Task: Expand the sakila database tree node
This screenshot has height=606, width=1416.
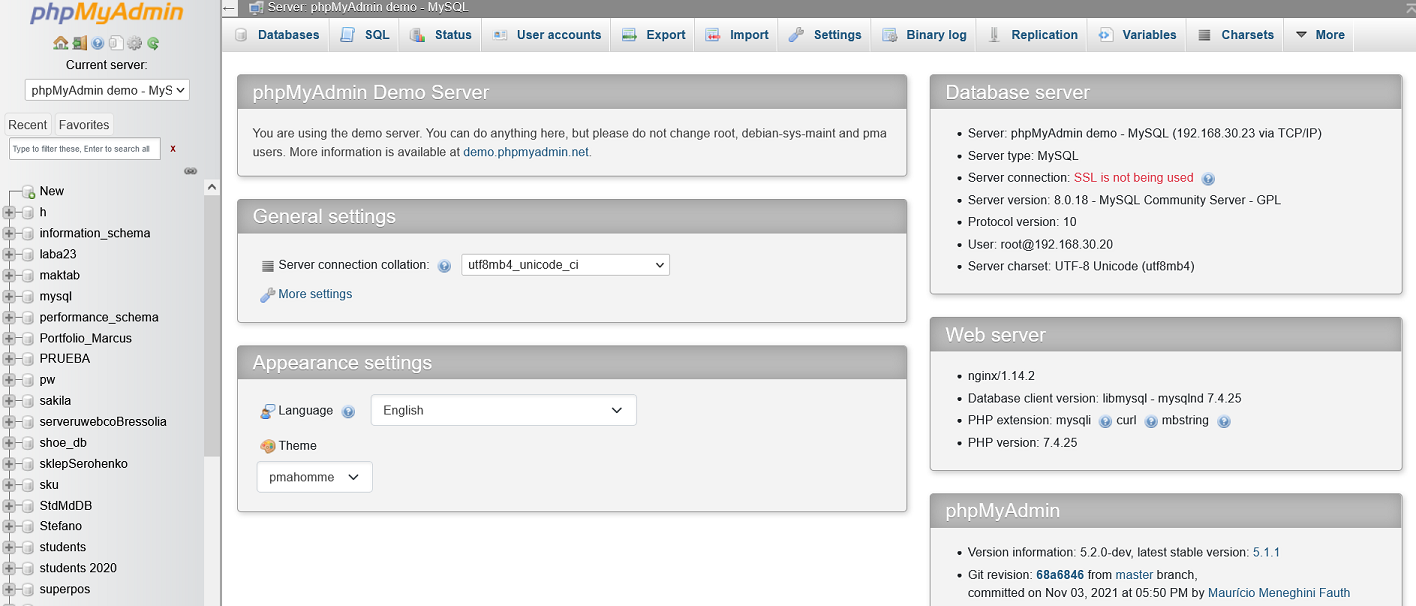Action: pos(9,401)
